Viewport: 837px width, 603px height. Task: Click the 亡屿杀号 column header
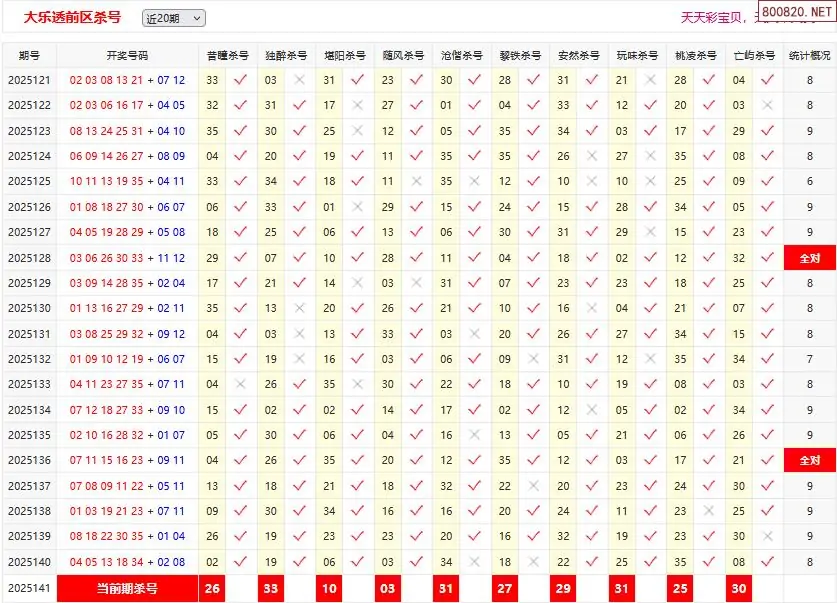tap(754, 56)
